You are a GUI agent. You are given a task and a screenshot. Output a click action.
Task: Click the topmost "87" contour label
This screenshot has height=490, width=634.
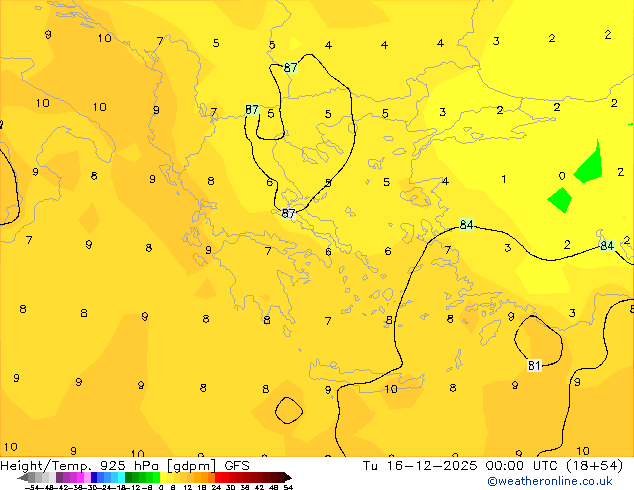pyautogui.click(x=290, y=67)
